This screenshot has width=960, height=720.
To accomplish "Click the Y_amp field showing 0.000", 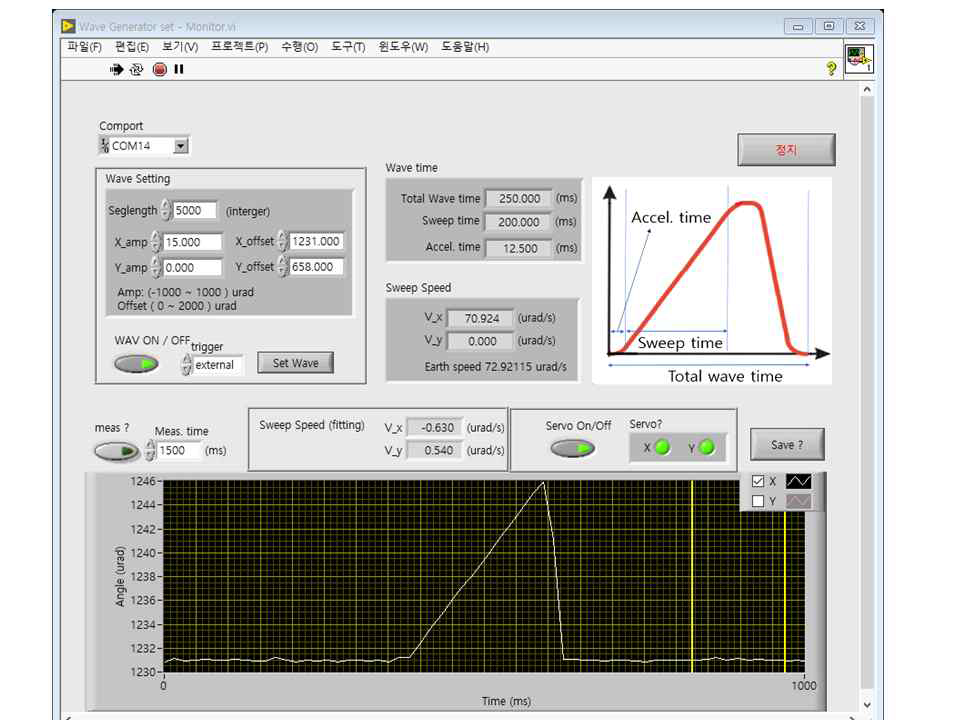I will (192, 268).
